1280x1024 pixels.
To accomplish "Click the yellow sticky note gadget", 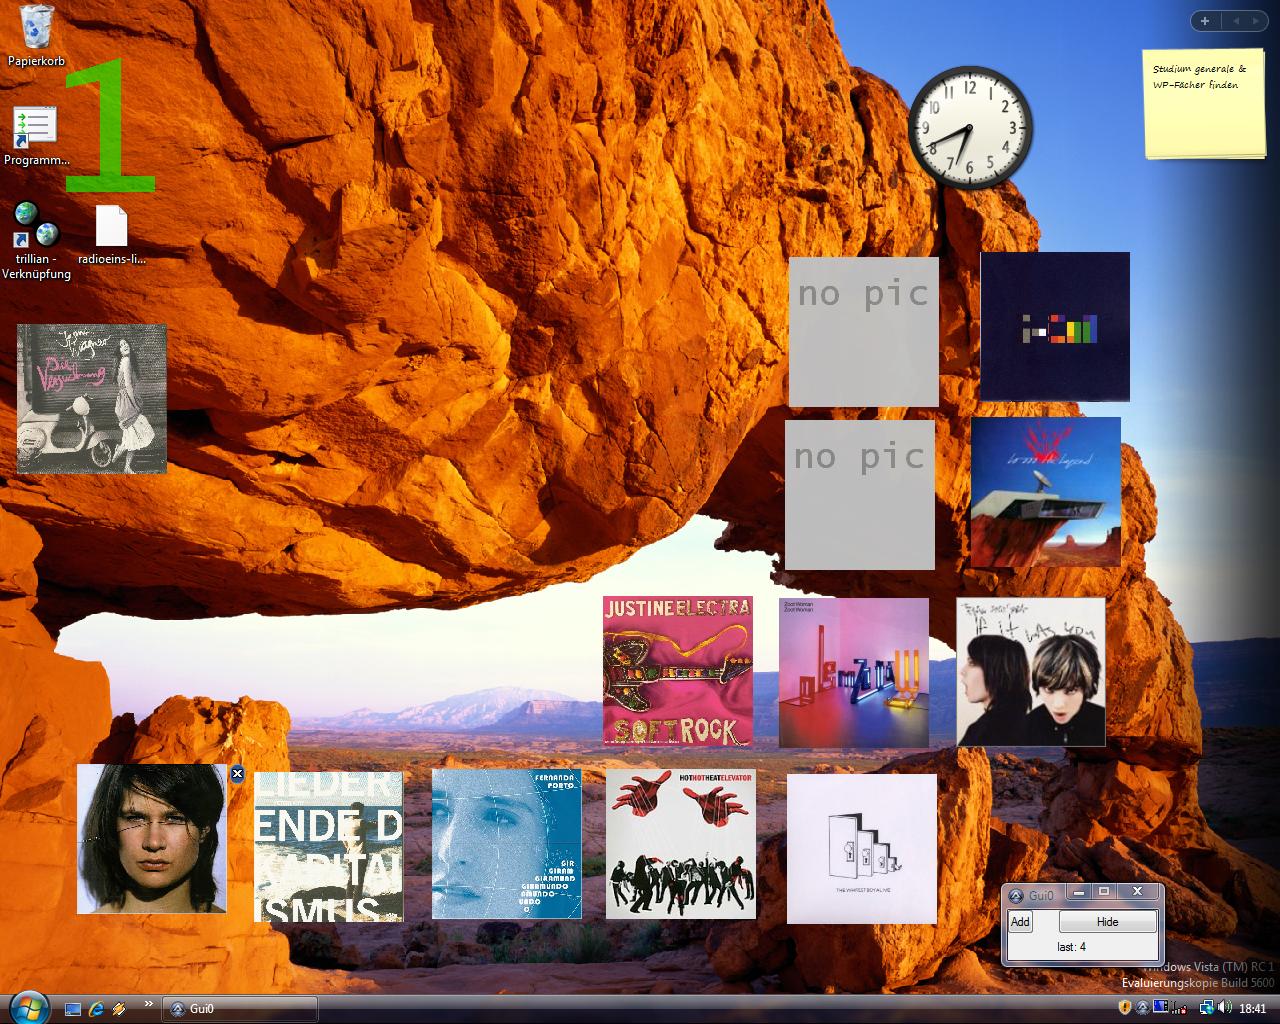I will pyautogui.click(x=1204, y=103).
